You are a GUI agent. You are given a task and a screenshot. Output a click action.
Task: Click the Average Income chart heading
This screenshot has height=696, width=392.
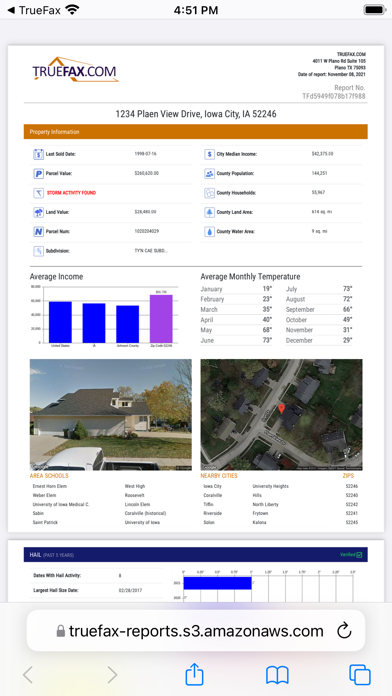tap(56, 277)
